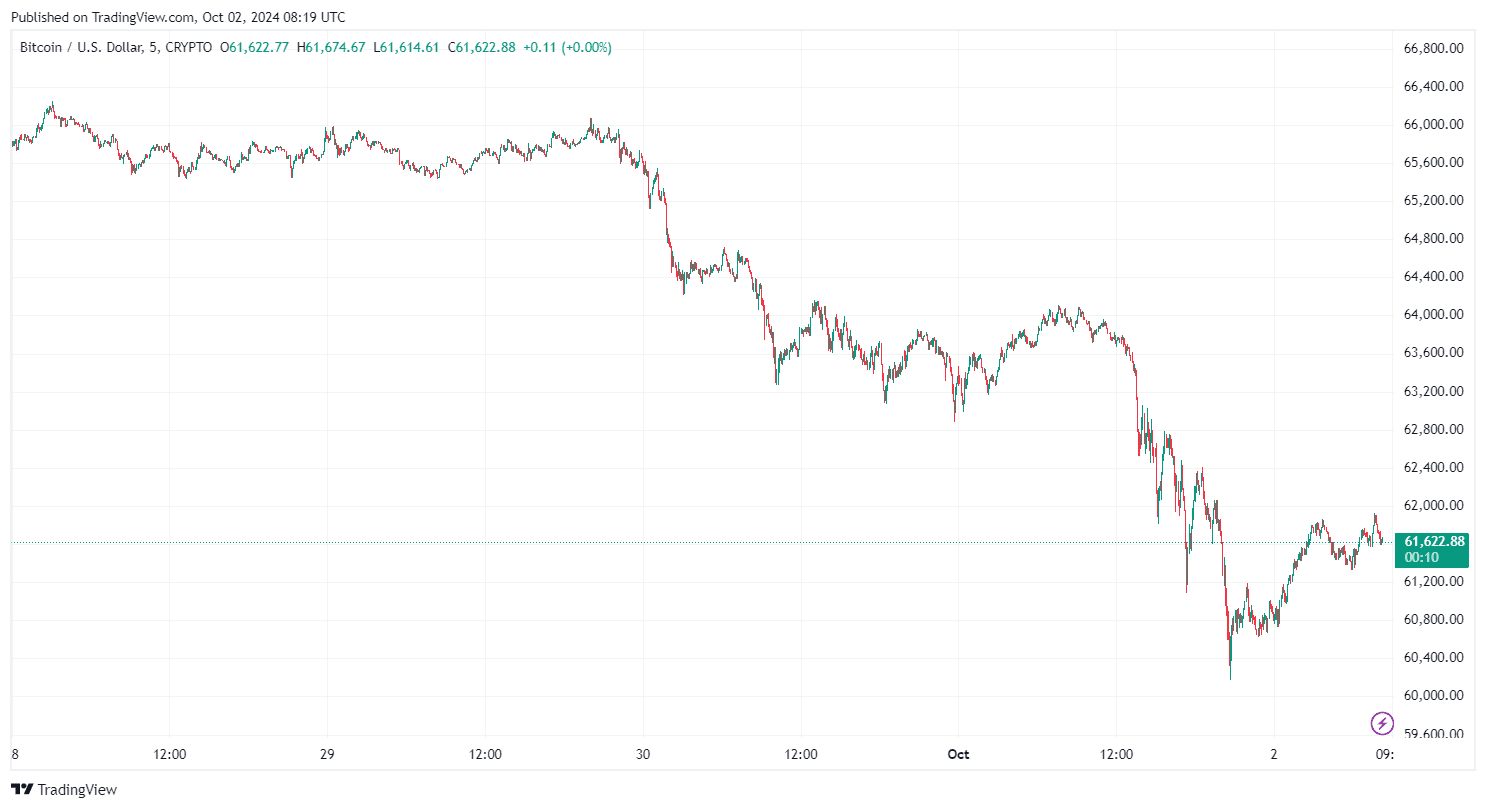Click the purple lightning bolt icon

click(x=1382, y=722)
